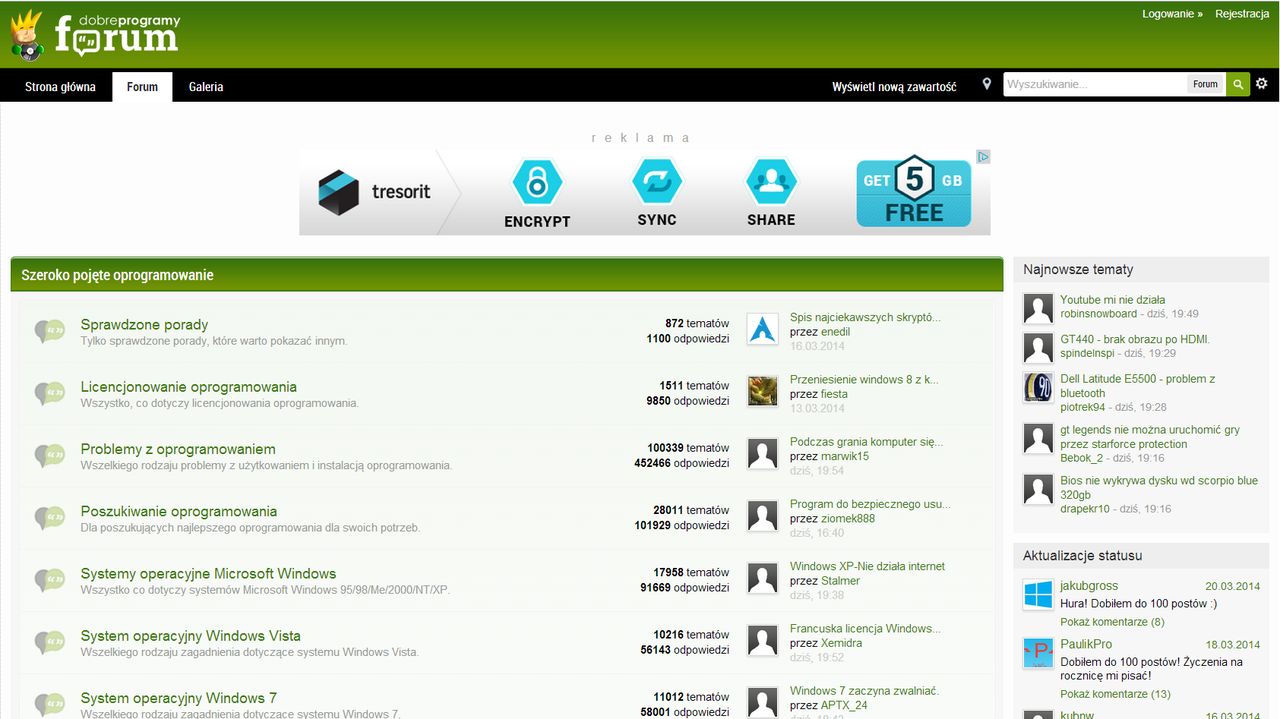Screen dimensions: 1280x719
Task: Click the dobreprogramy forum logo
Action: pos(95,35)
